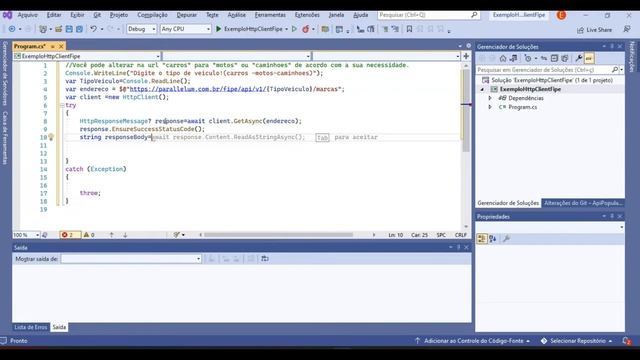Viewport: 640px width, 360px height.
Task: Click the notifications bell in status bar
Action: coord(627,341)
